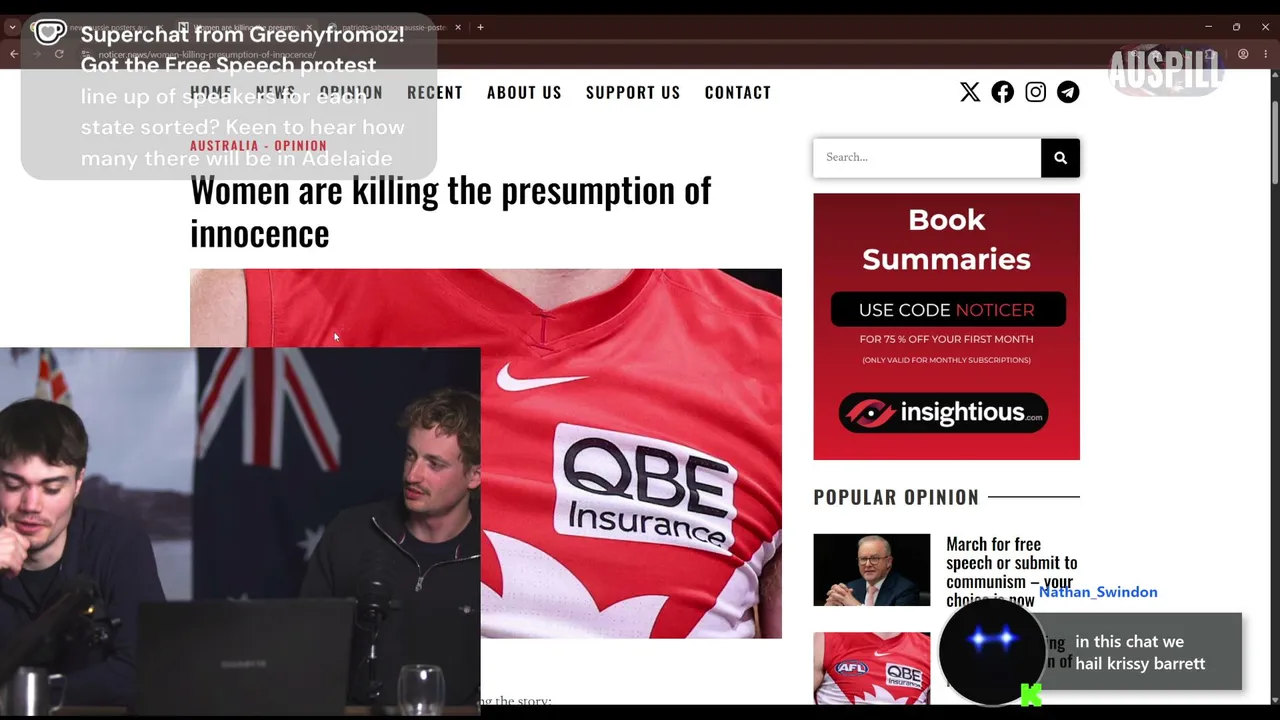Screen dimensions: 1280x720
Task: Open the Book Summaries insightious ad banner
Action: click(946, 326)
